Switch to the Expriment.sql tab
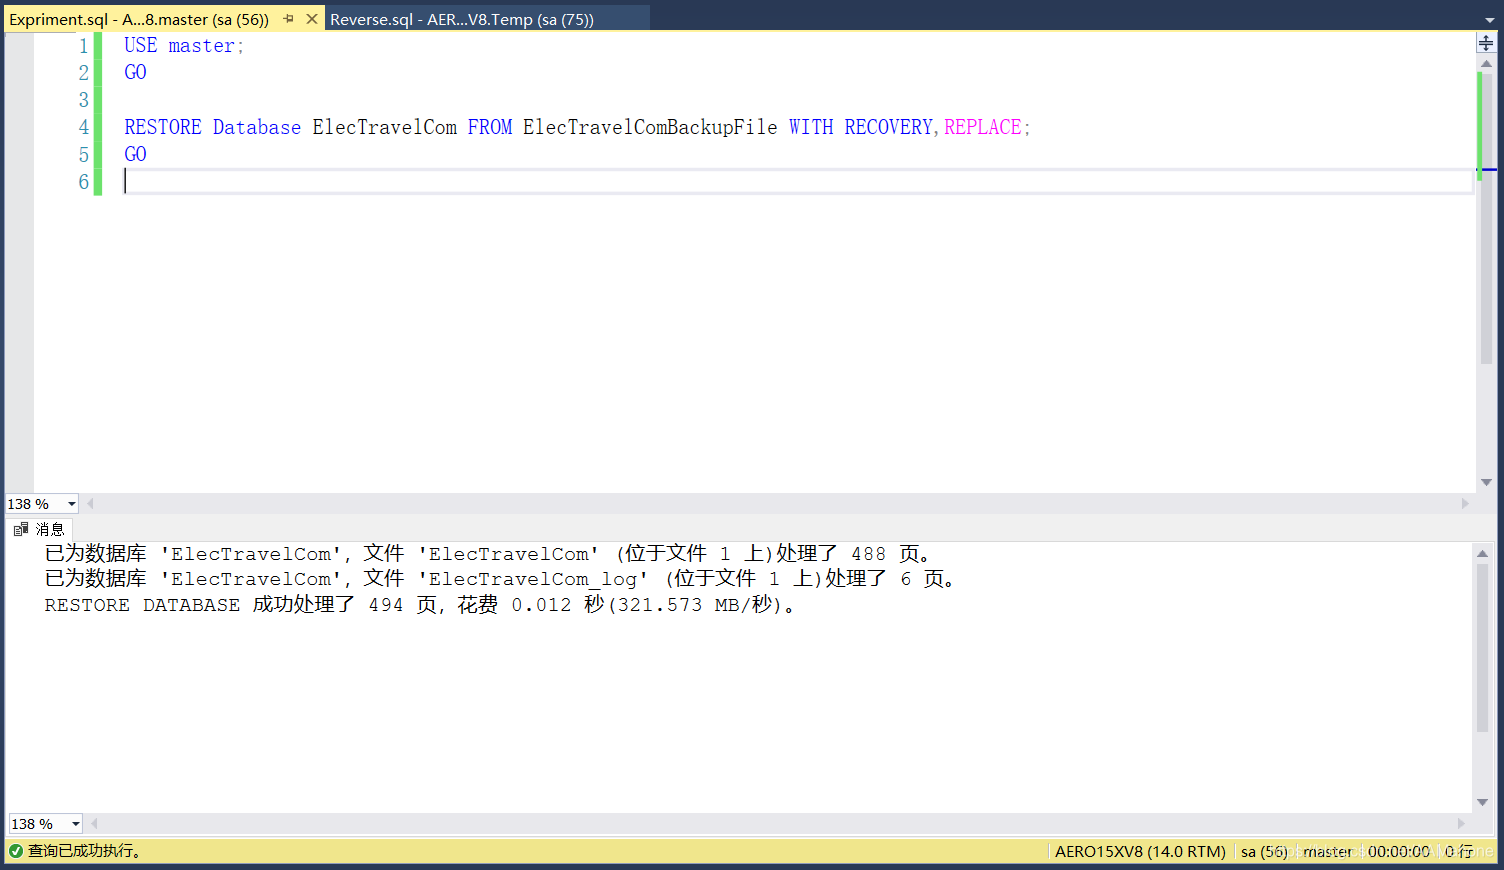This screenshot has height=870, width=1504. [x=139, y=19]
